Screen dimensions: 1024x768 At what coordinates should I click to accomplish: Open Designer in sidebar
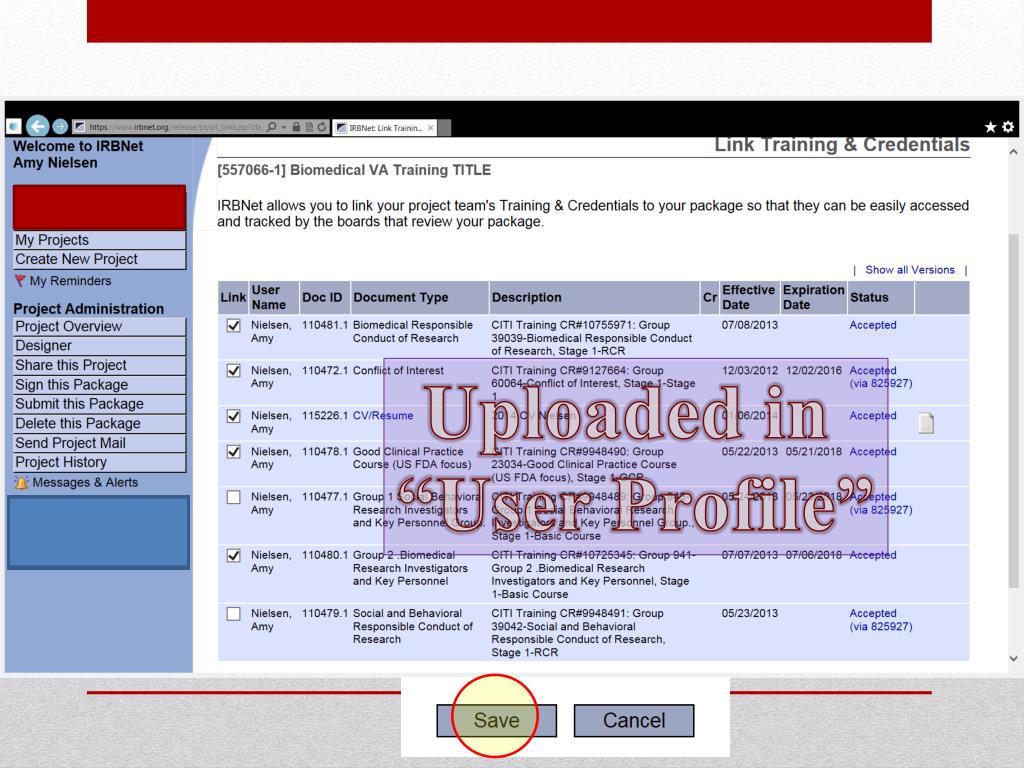point(100,345)
